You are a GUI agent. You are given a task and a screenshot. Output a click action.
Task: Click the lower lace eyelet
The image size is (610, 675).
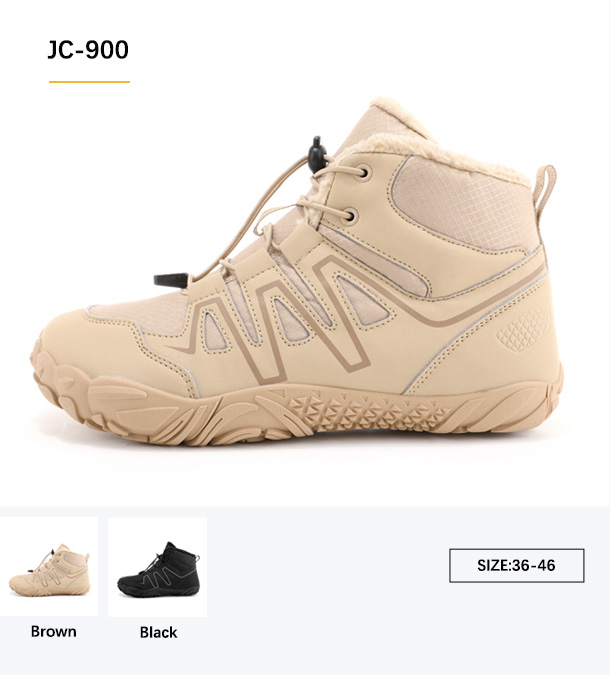tap(349, 216)
